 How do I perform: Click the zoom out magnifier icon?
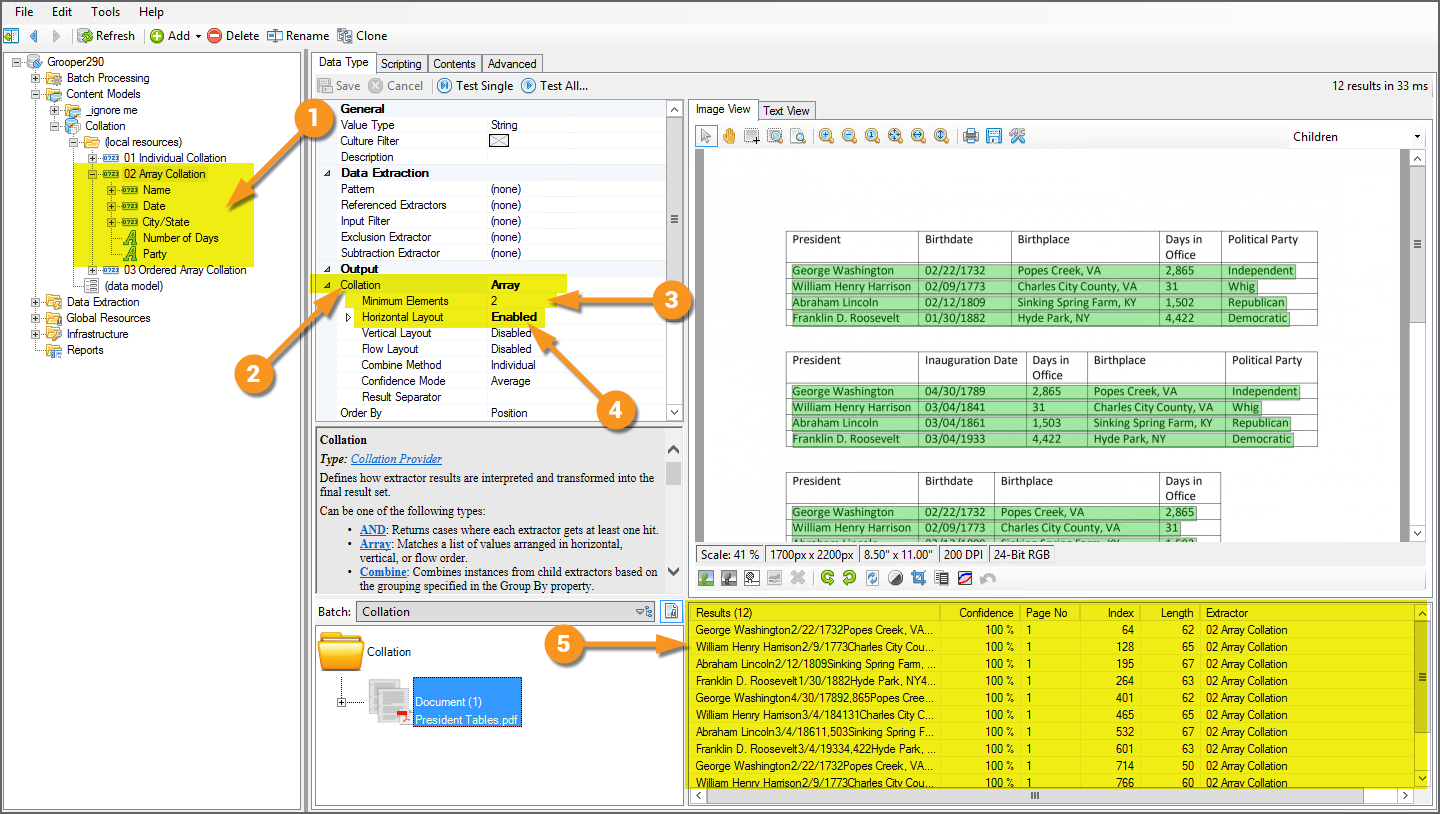pos(849,137)
